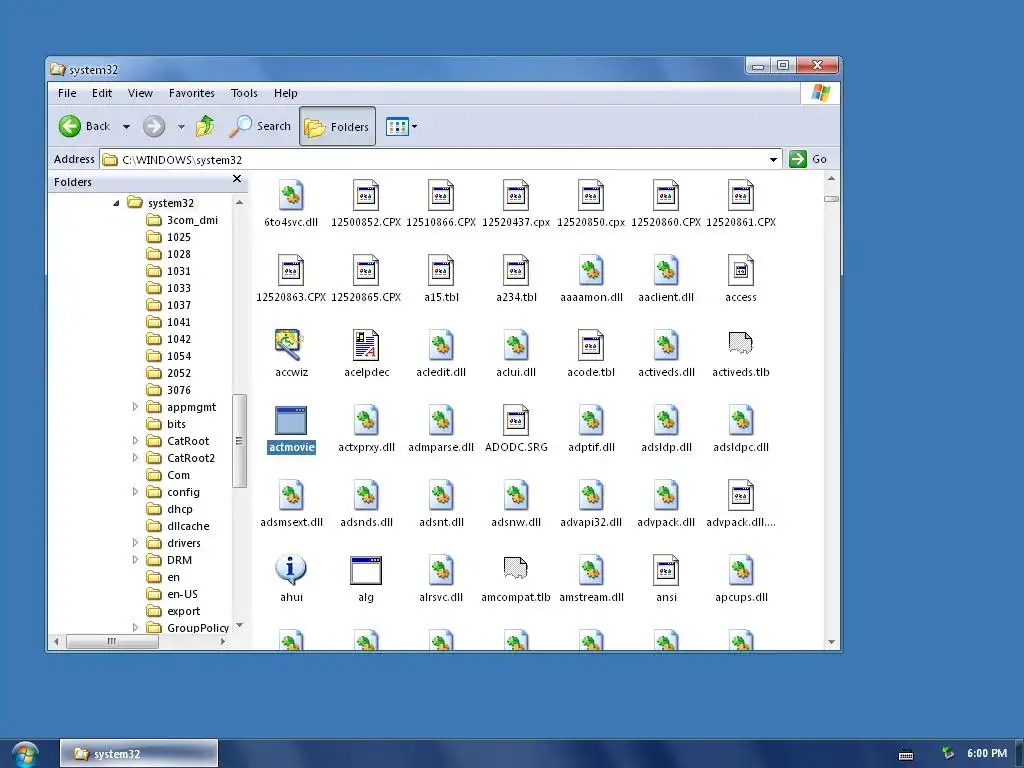Select the acelpdec file icon
Screen dimensions: 1024x768
(x=366, y=345)
